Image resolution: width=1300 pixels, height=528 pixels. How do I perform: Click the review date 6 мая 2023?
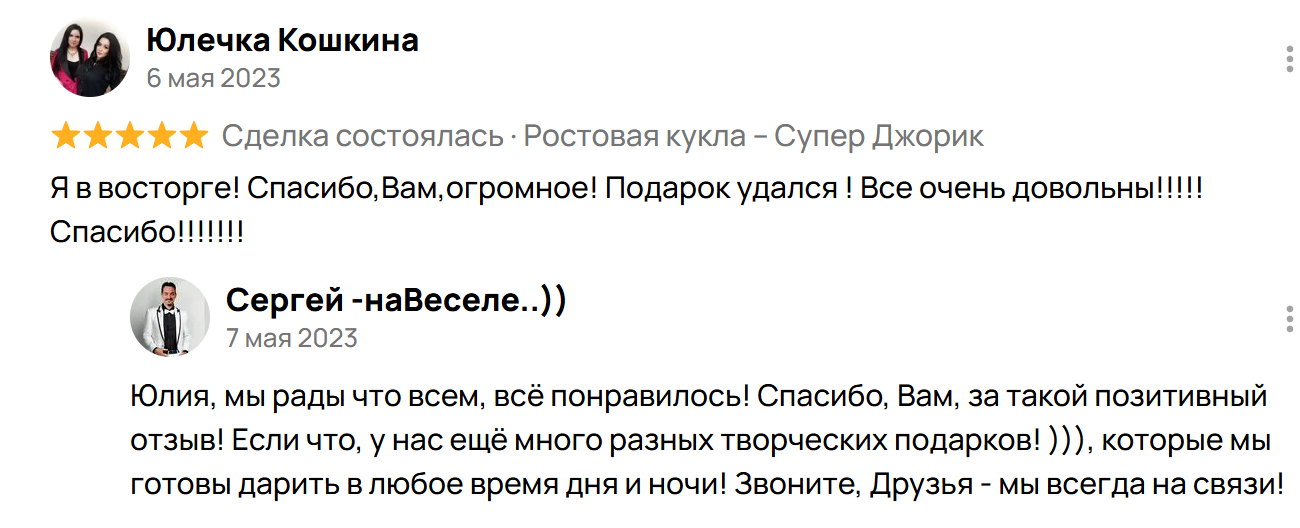click(213, 78)
